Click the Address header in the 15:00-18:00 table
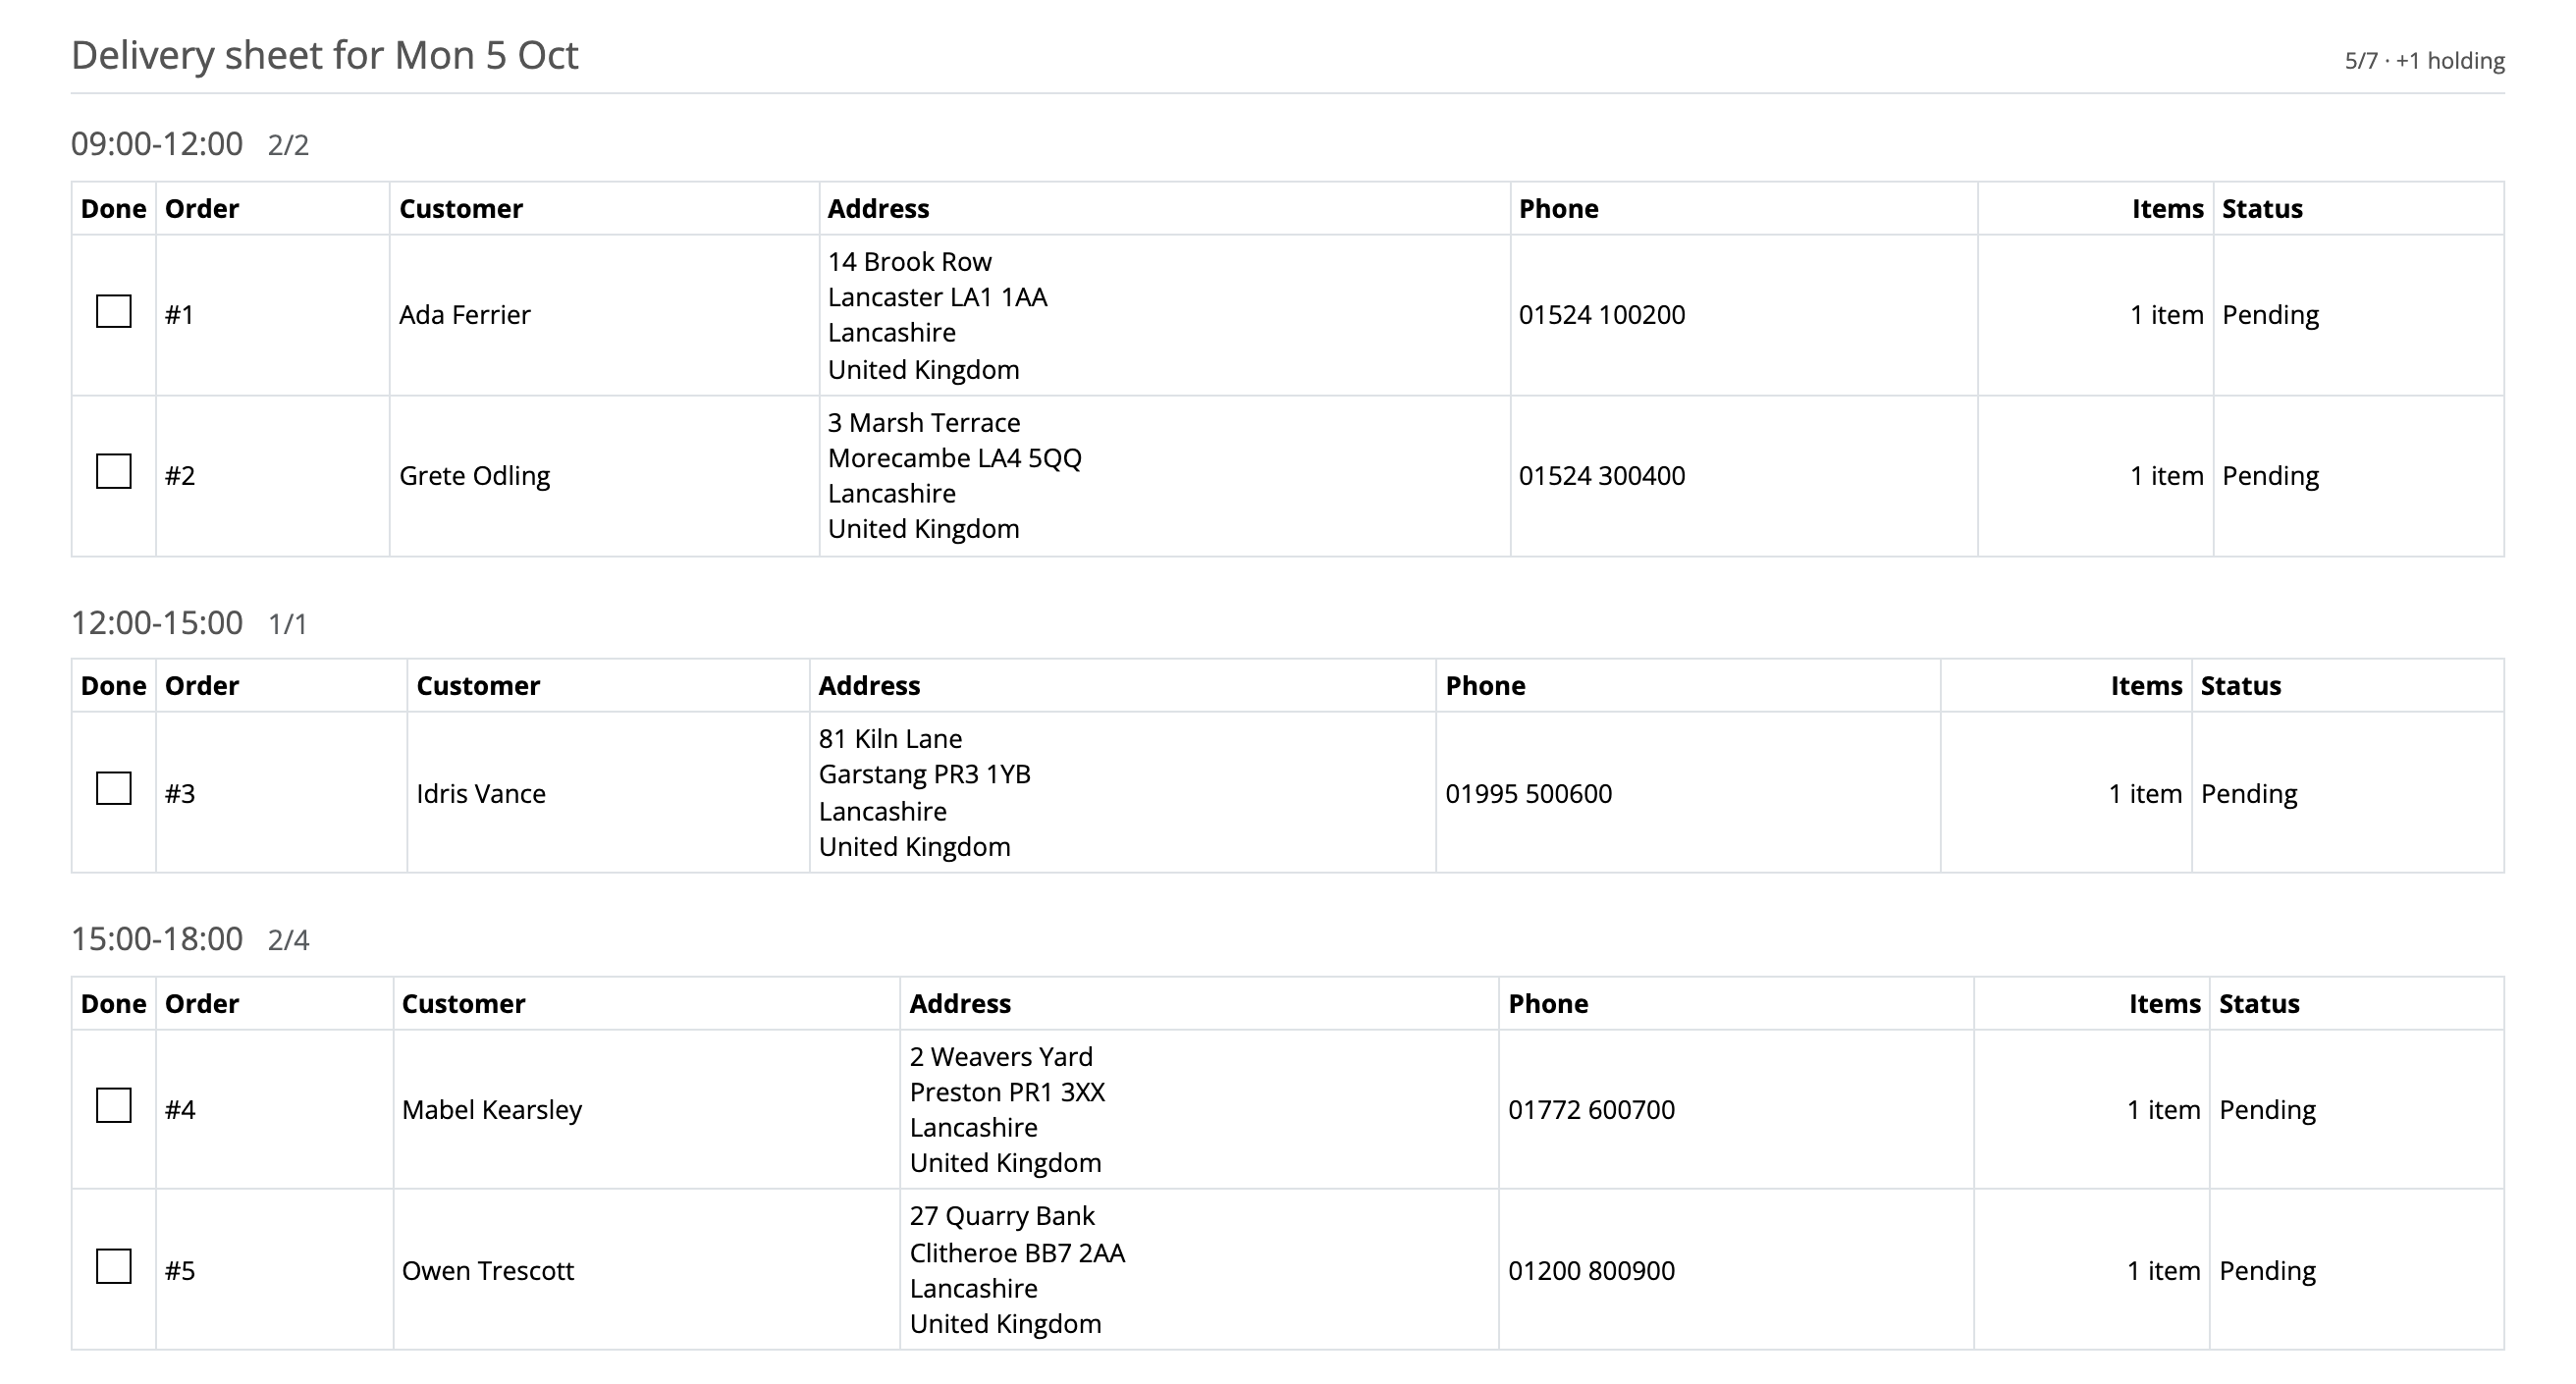 960,1003
